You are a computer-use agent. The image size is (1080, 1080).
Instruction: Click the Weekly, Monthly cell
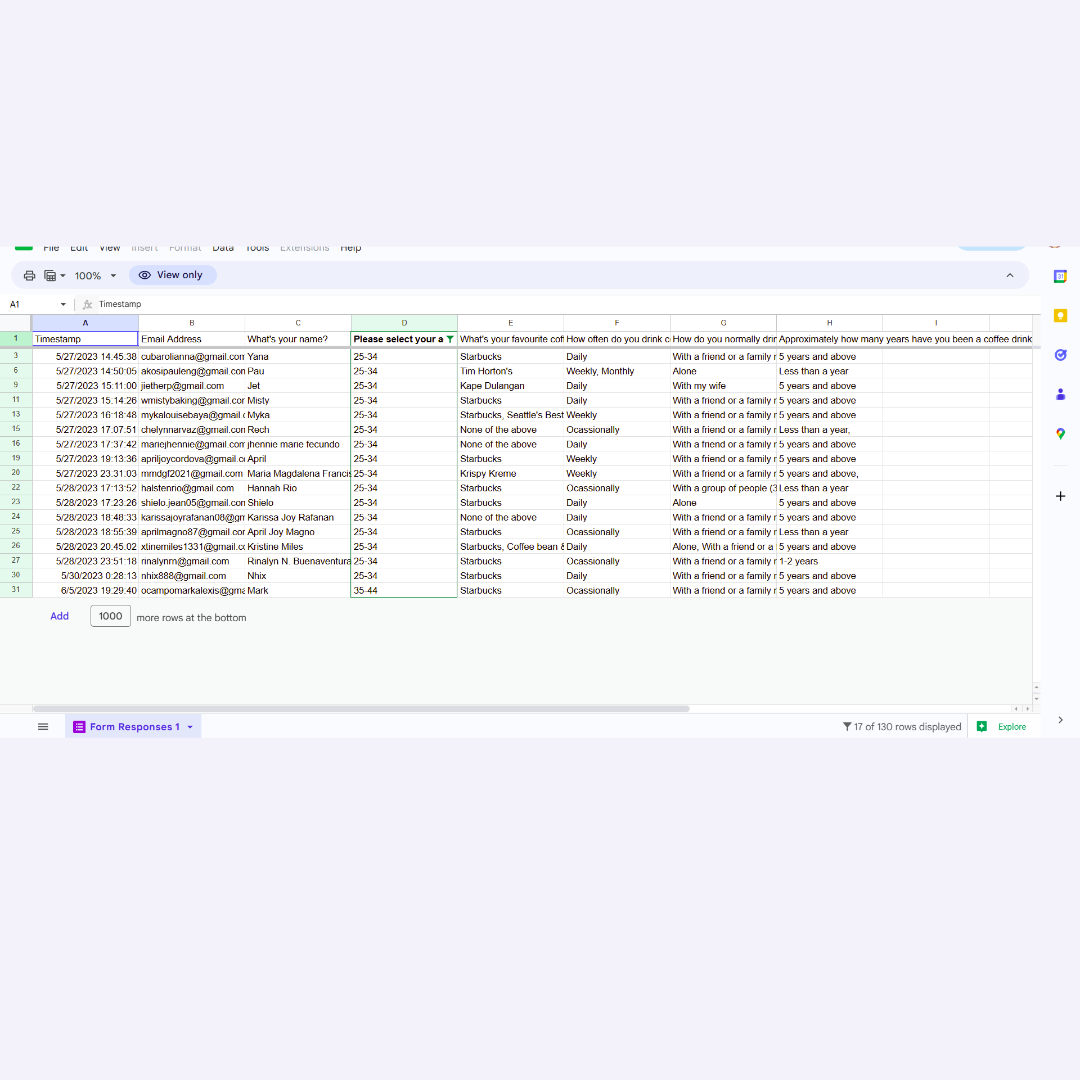click(616, 371)
